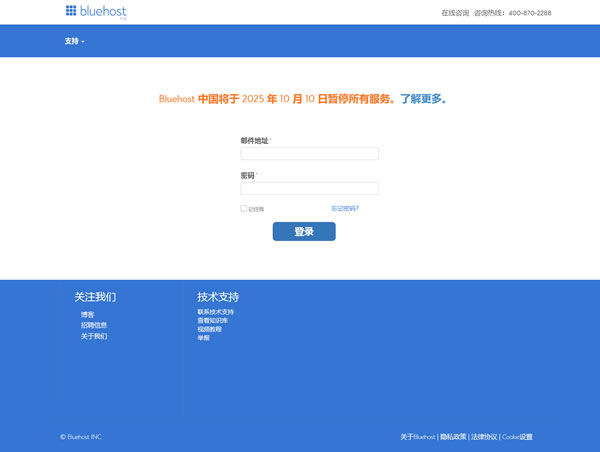The image size is (600, 452).
Task: Click the 忘记密码? link
Action: (345, 208)
